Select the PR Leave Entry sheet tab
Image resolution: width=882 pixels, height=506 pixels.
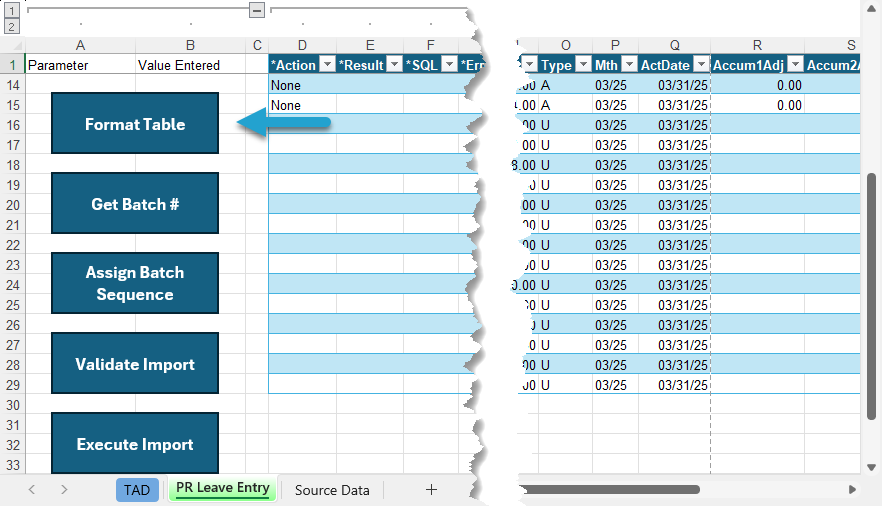click(223, 488)
